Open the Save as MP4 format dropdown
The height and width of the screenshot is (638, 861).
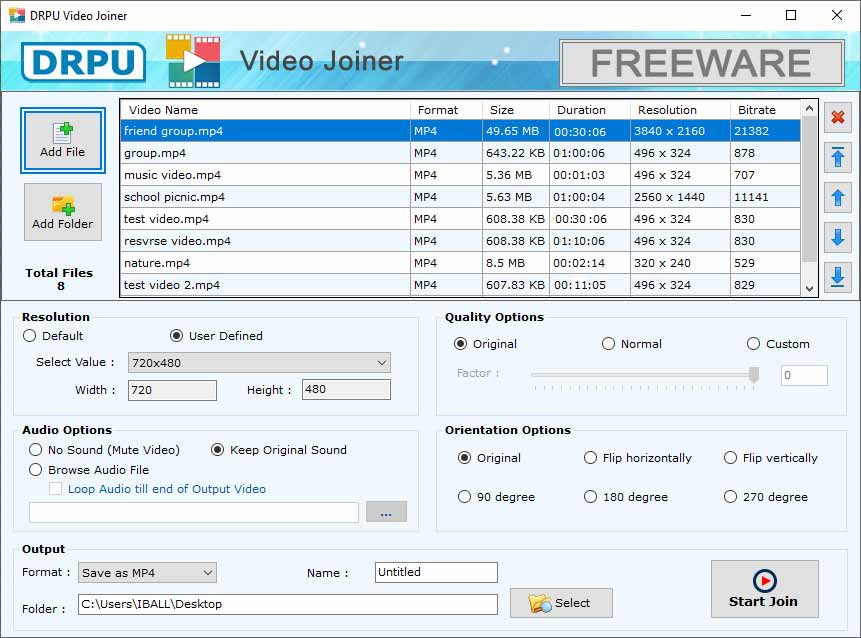coord(147,573)
